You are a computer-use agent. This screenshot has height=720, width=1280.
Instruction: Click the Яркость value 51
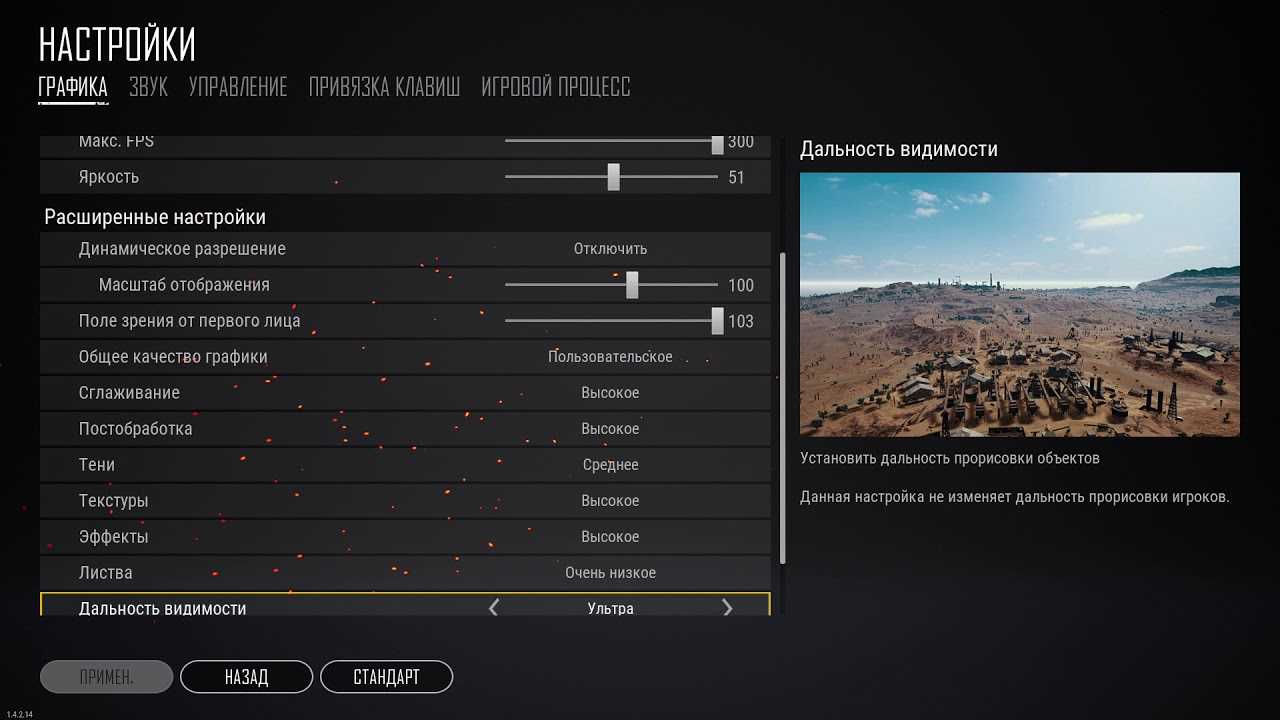pyautogui.click(x=736, y=178)
